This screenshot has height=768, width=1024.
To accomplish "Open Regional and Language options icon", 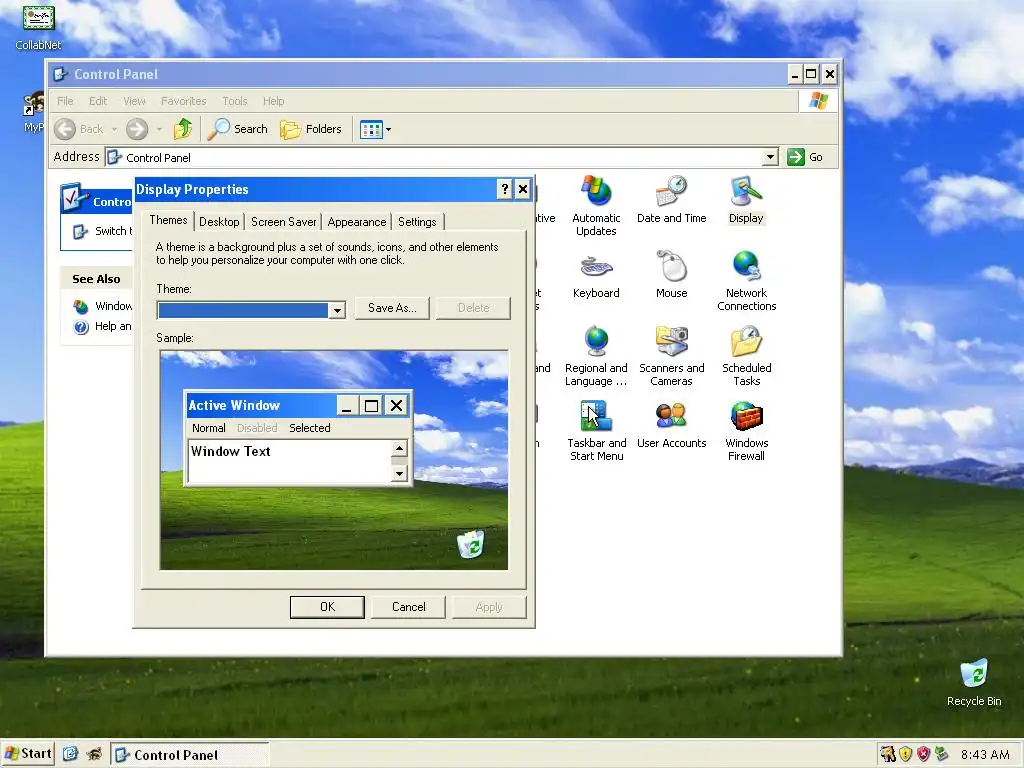I will [596, 356].
